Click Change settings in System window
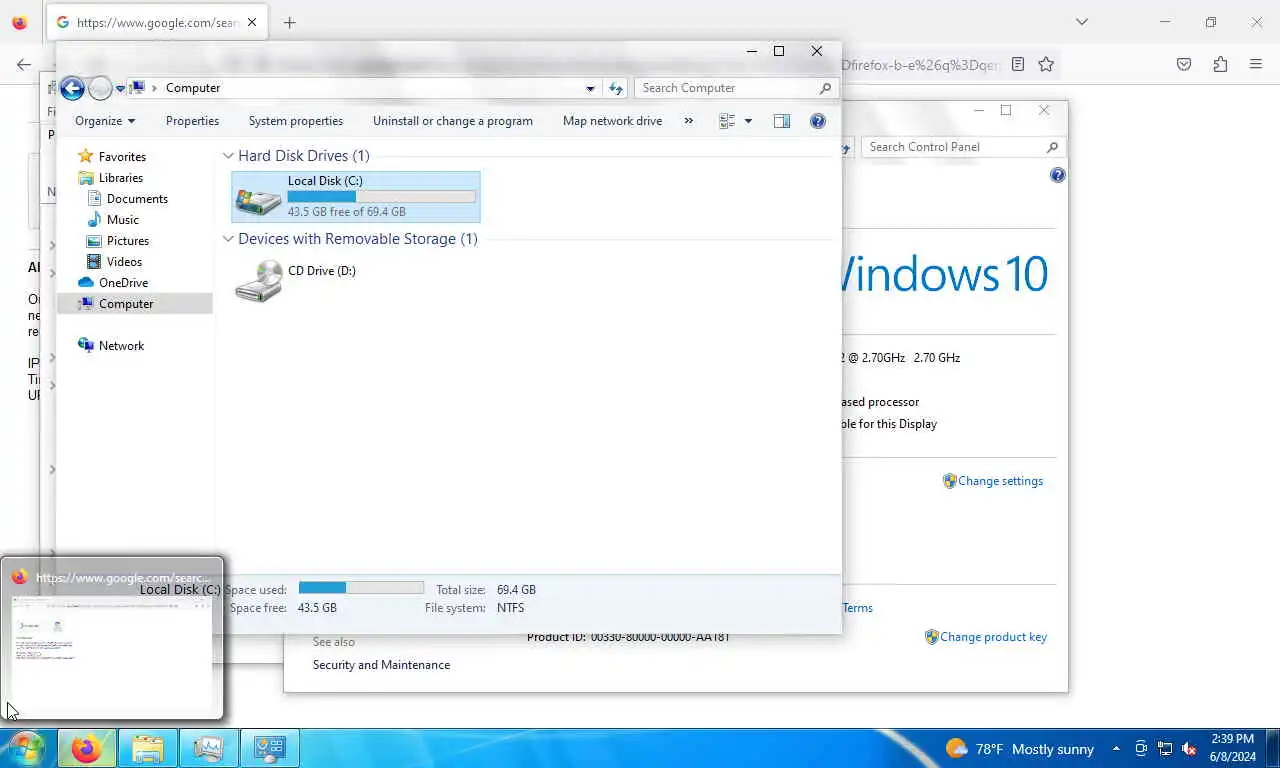This screenshot has height=768, width=1280. 1000,481
